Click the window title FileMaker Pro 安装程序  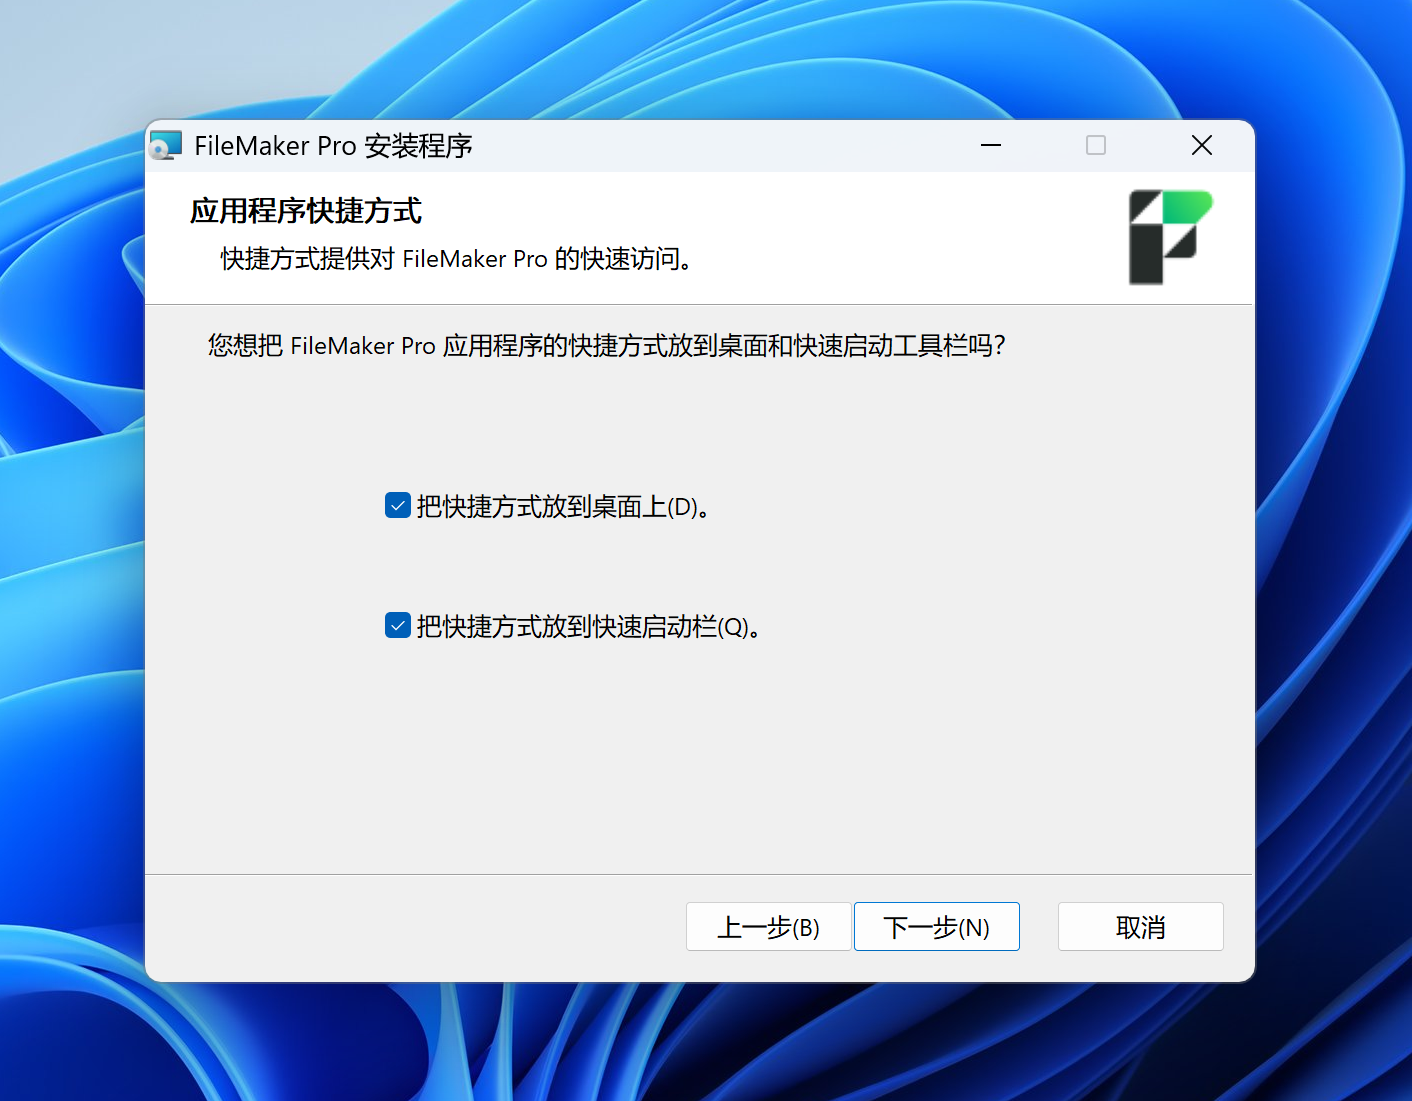click(333, 146)
